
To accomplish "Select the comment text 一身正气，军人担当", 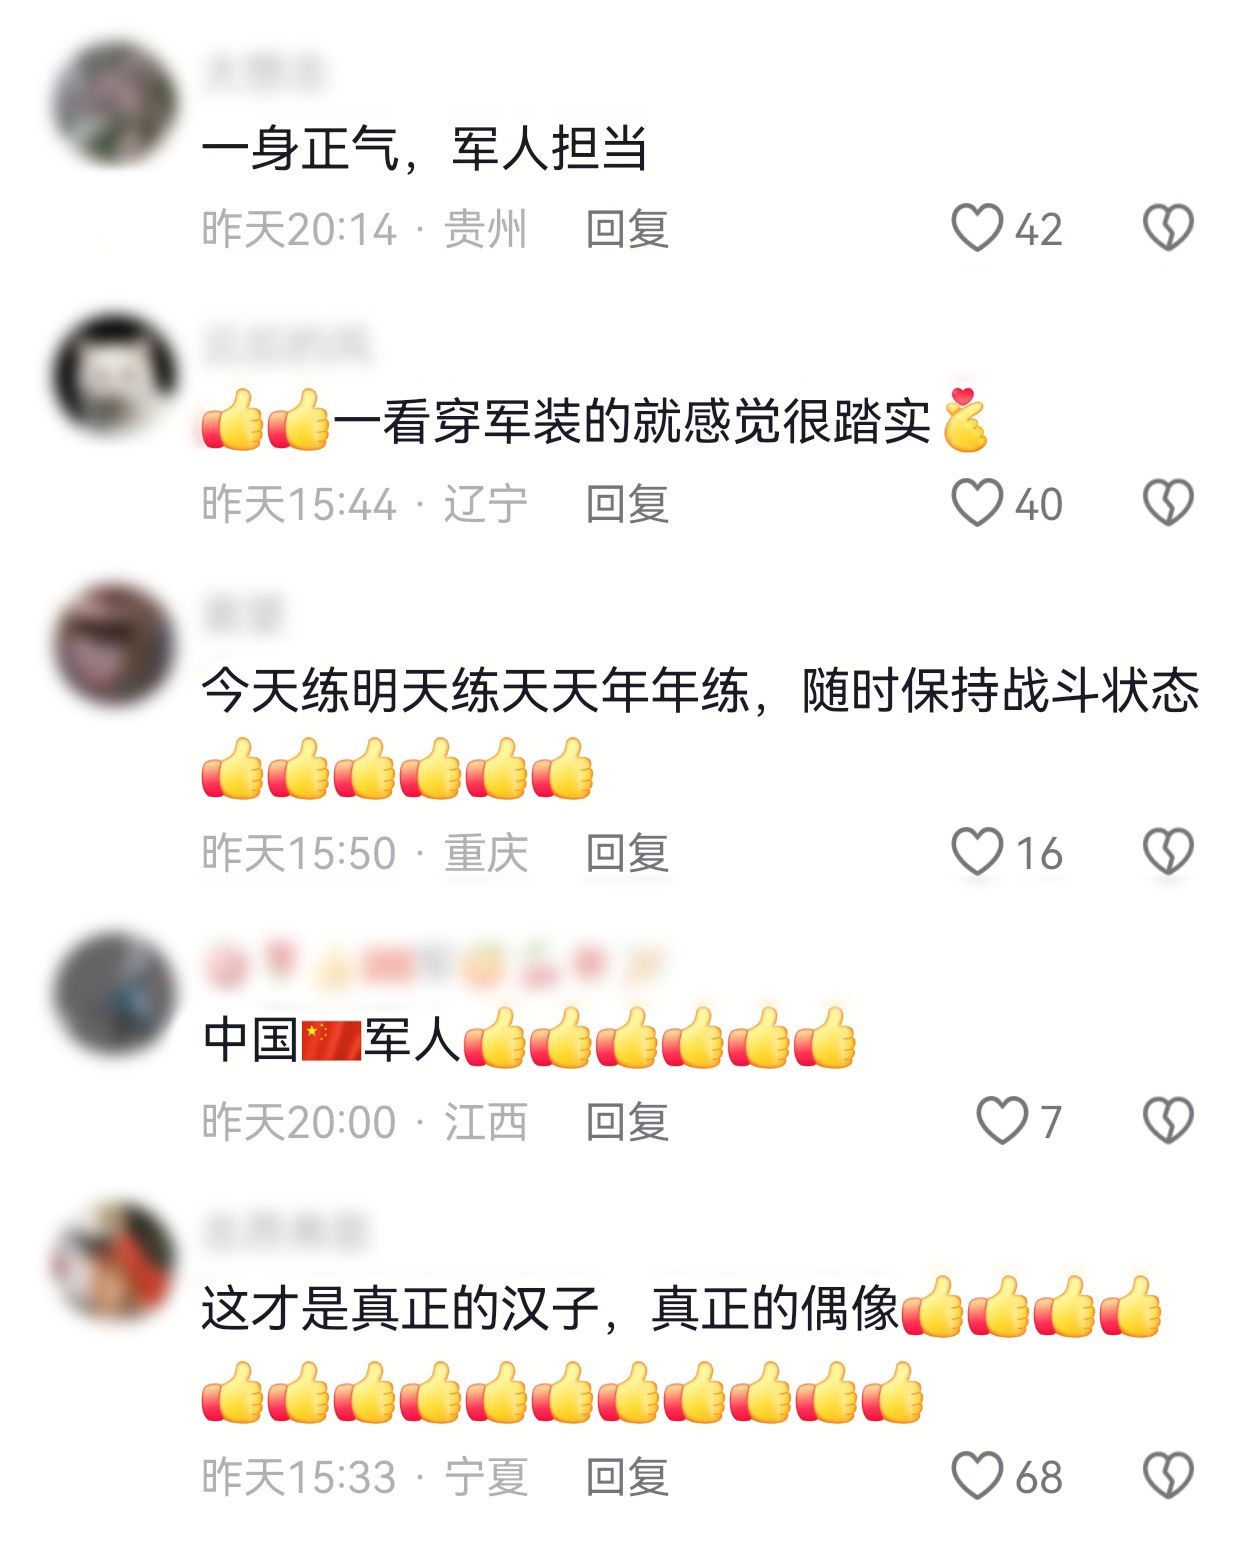I will pos(424,150).
